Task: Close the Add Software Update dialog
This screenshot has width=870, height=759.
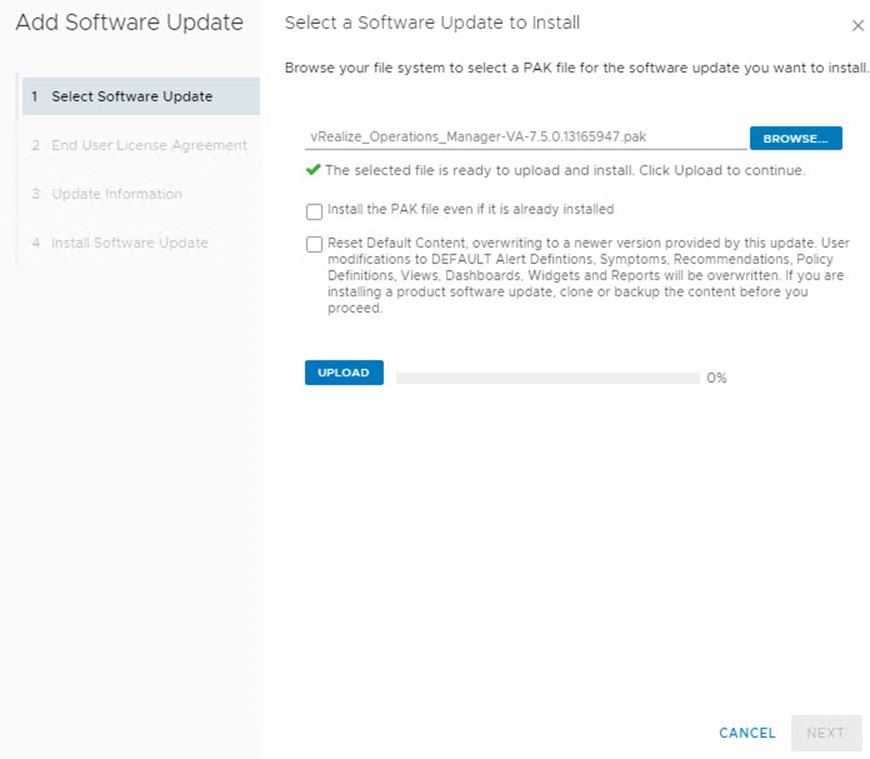Action: tap(858, 26)
